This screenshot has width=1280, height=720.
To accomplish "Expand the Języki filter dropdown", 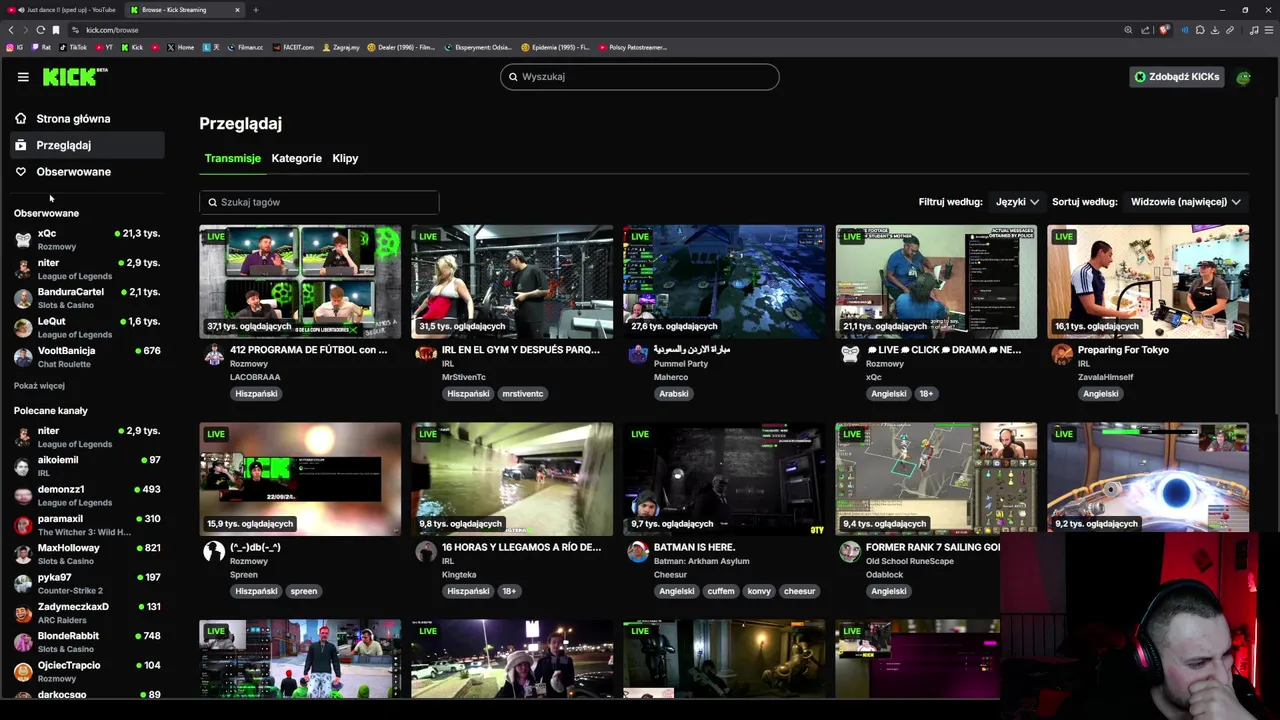I will click(x=1017, y=202).
